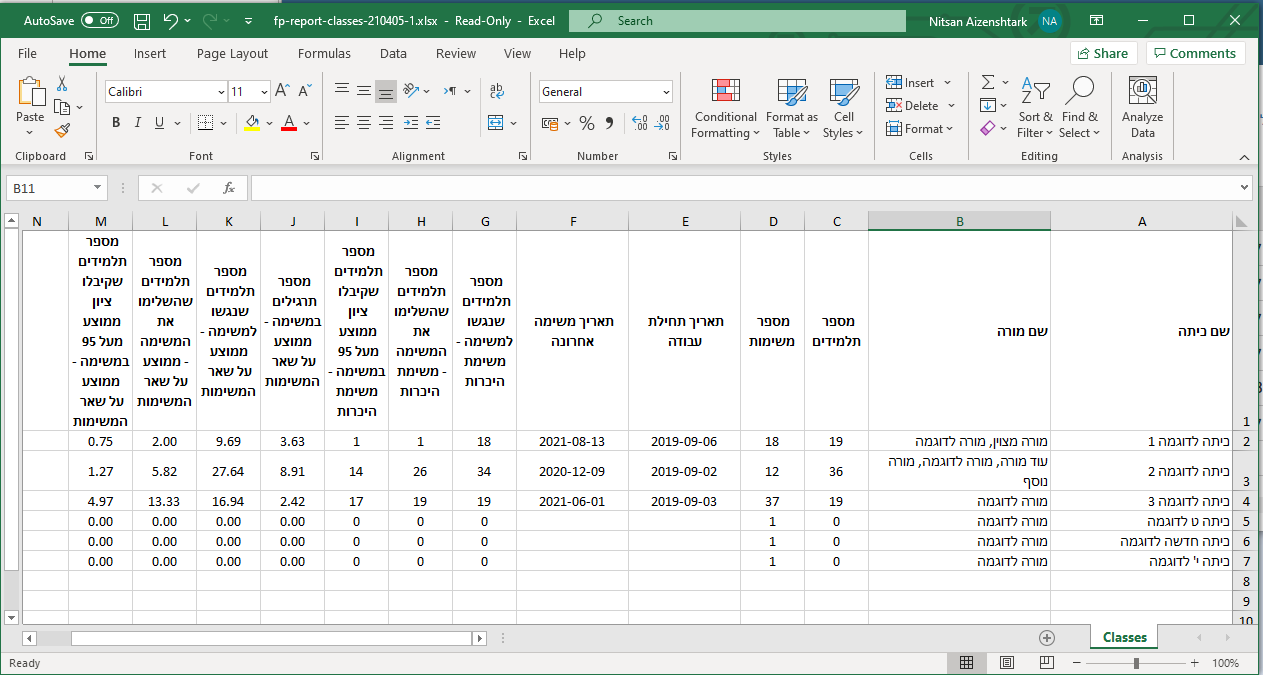Click the Format Painter brush icon
The height and width of the screenshot is (675, 1263).
click(62, 131)
